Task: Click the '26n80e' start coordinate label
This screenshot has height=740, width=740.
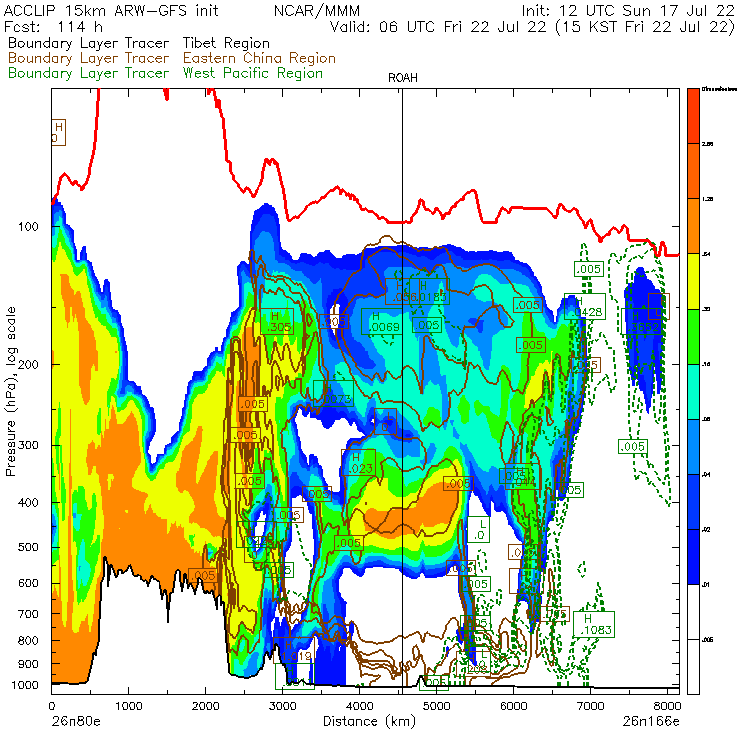Action: tap(76, 722)
